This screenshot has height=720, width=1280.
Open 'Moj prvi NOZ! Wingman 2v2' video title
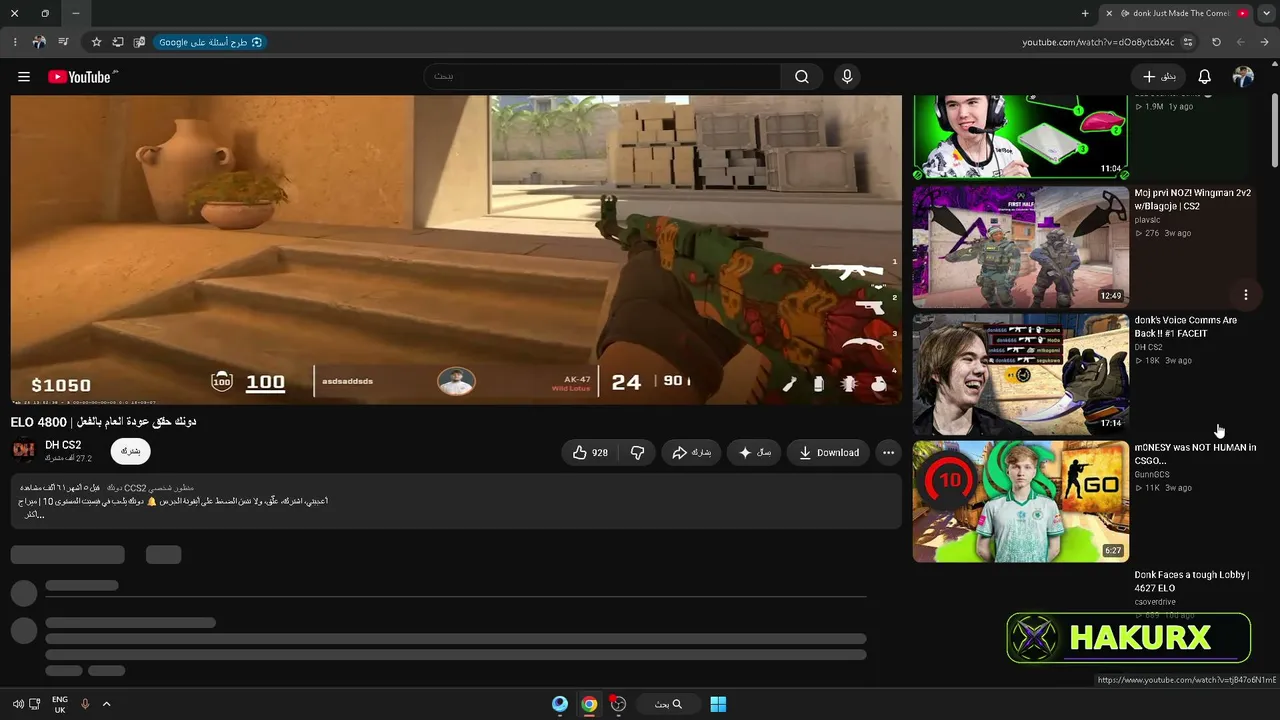[1192, 199]
